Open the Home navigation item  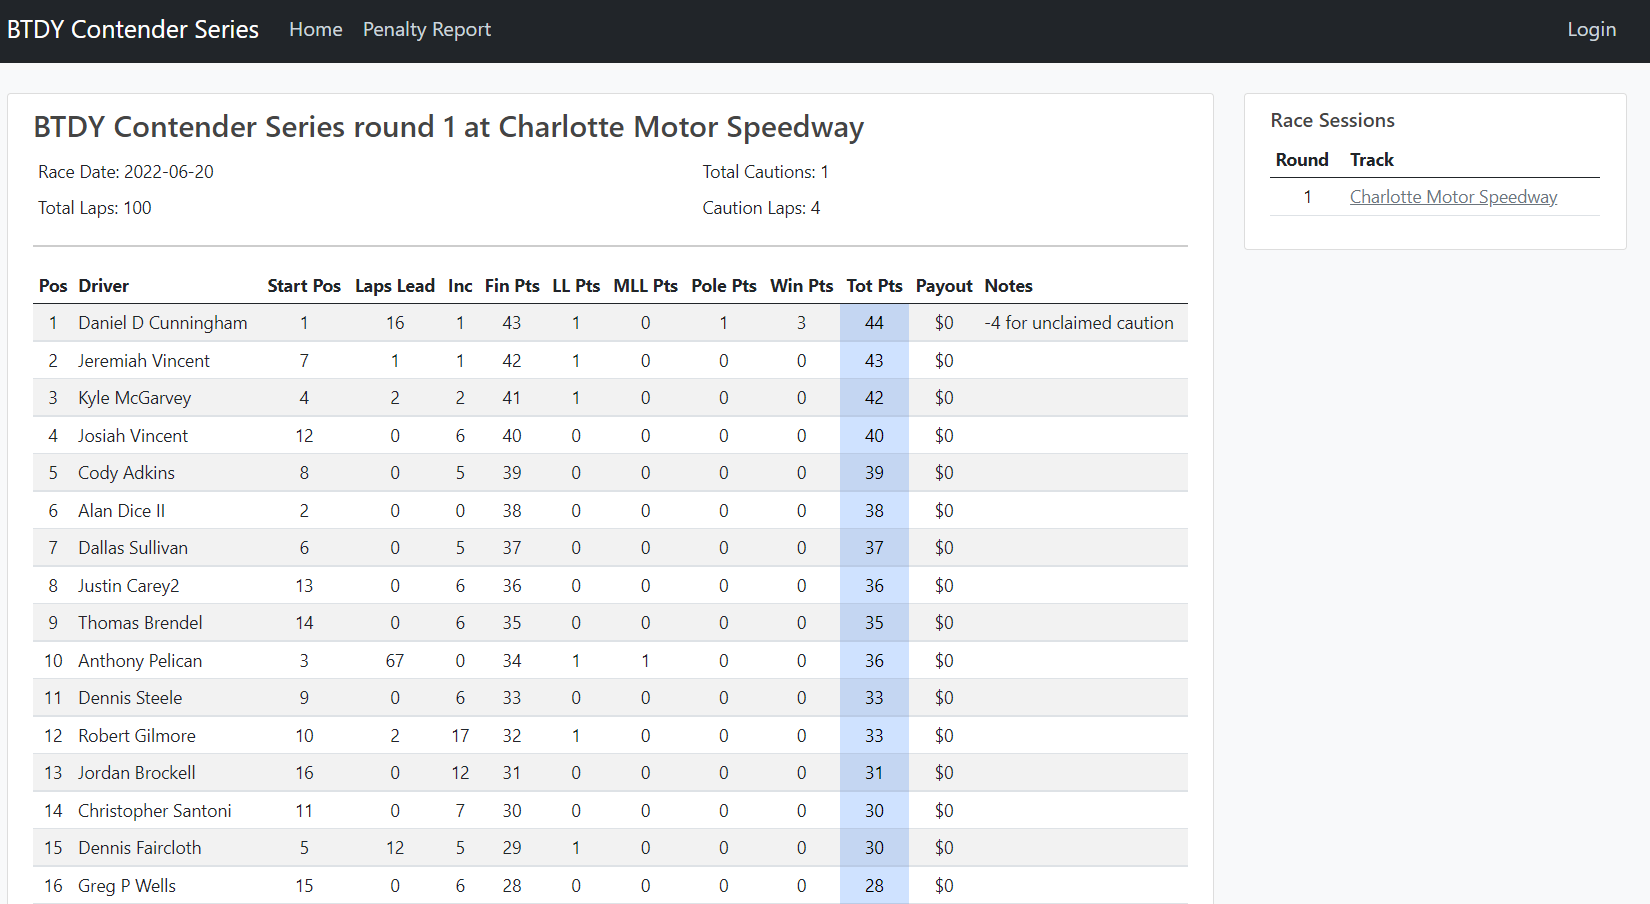(x=315, y=29)
